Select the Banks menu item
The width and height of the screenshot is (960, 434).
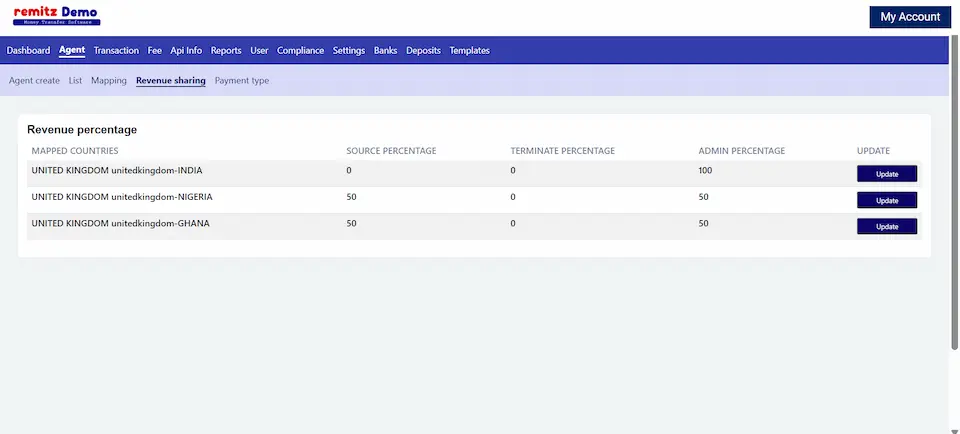[385, 51]
